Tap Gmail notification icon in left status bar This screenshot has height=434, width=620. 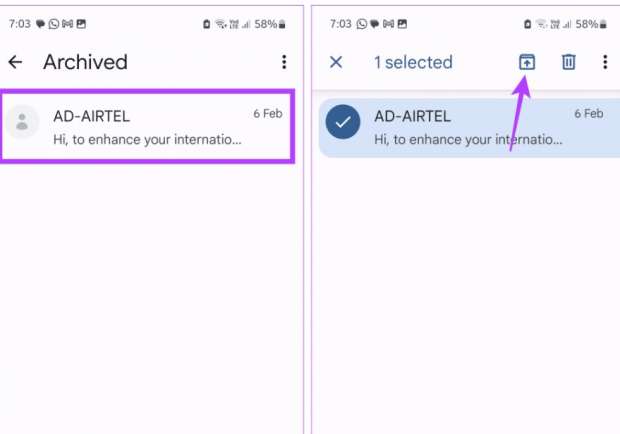67,24
